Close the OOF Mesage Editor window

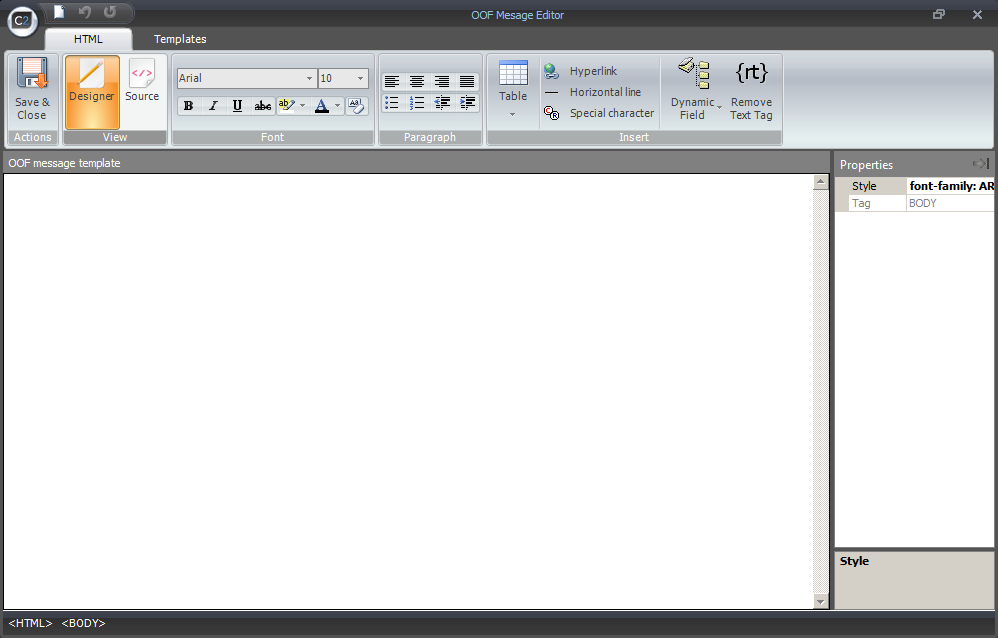[978, 14]
